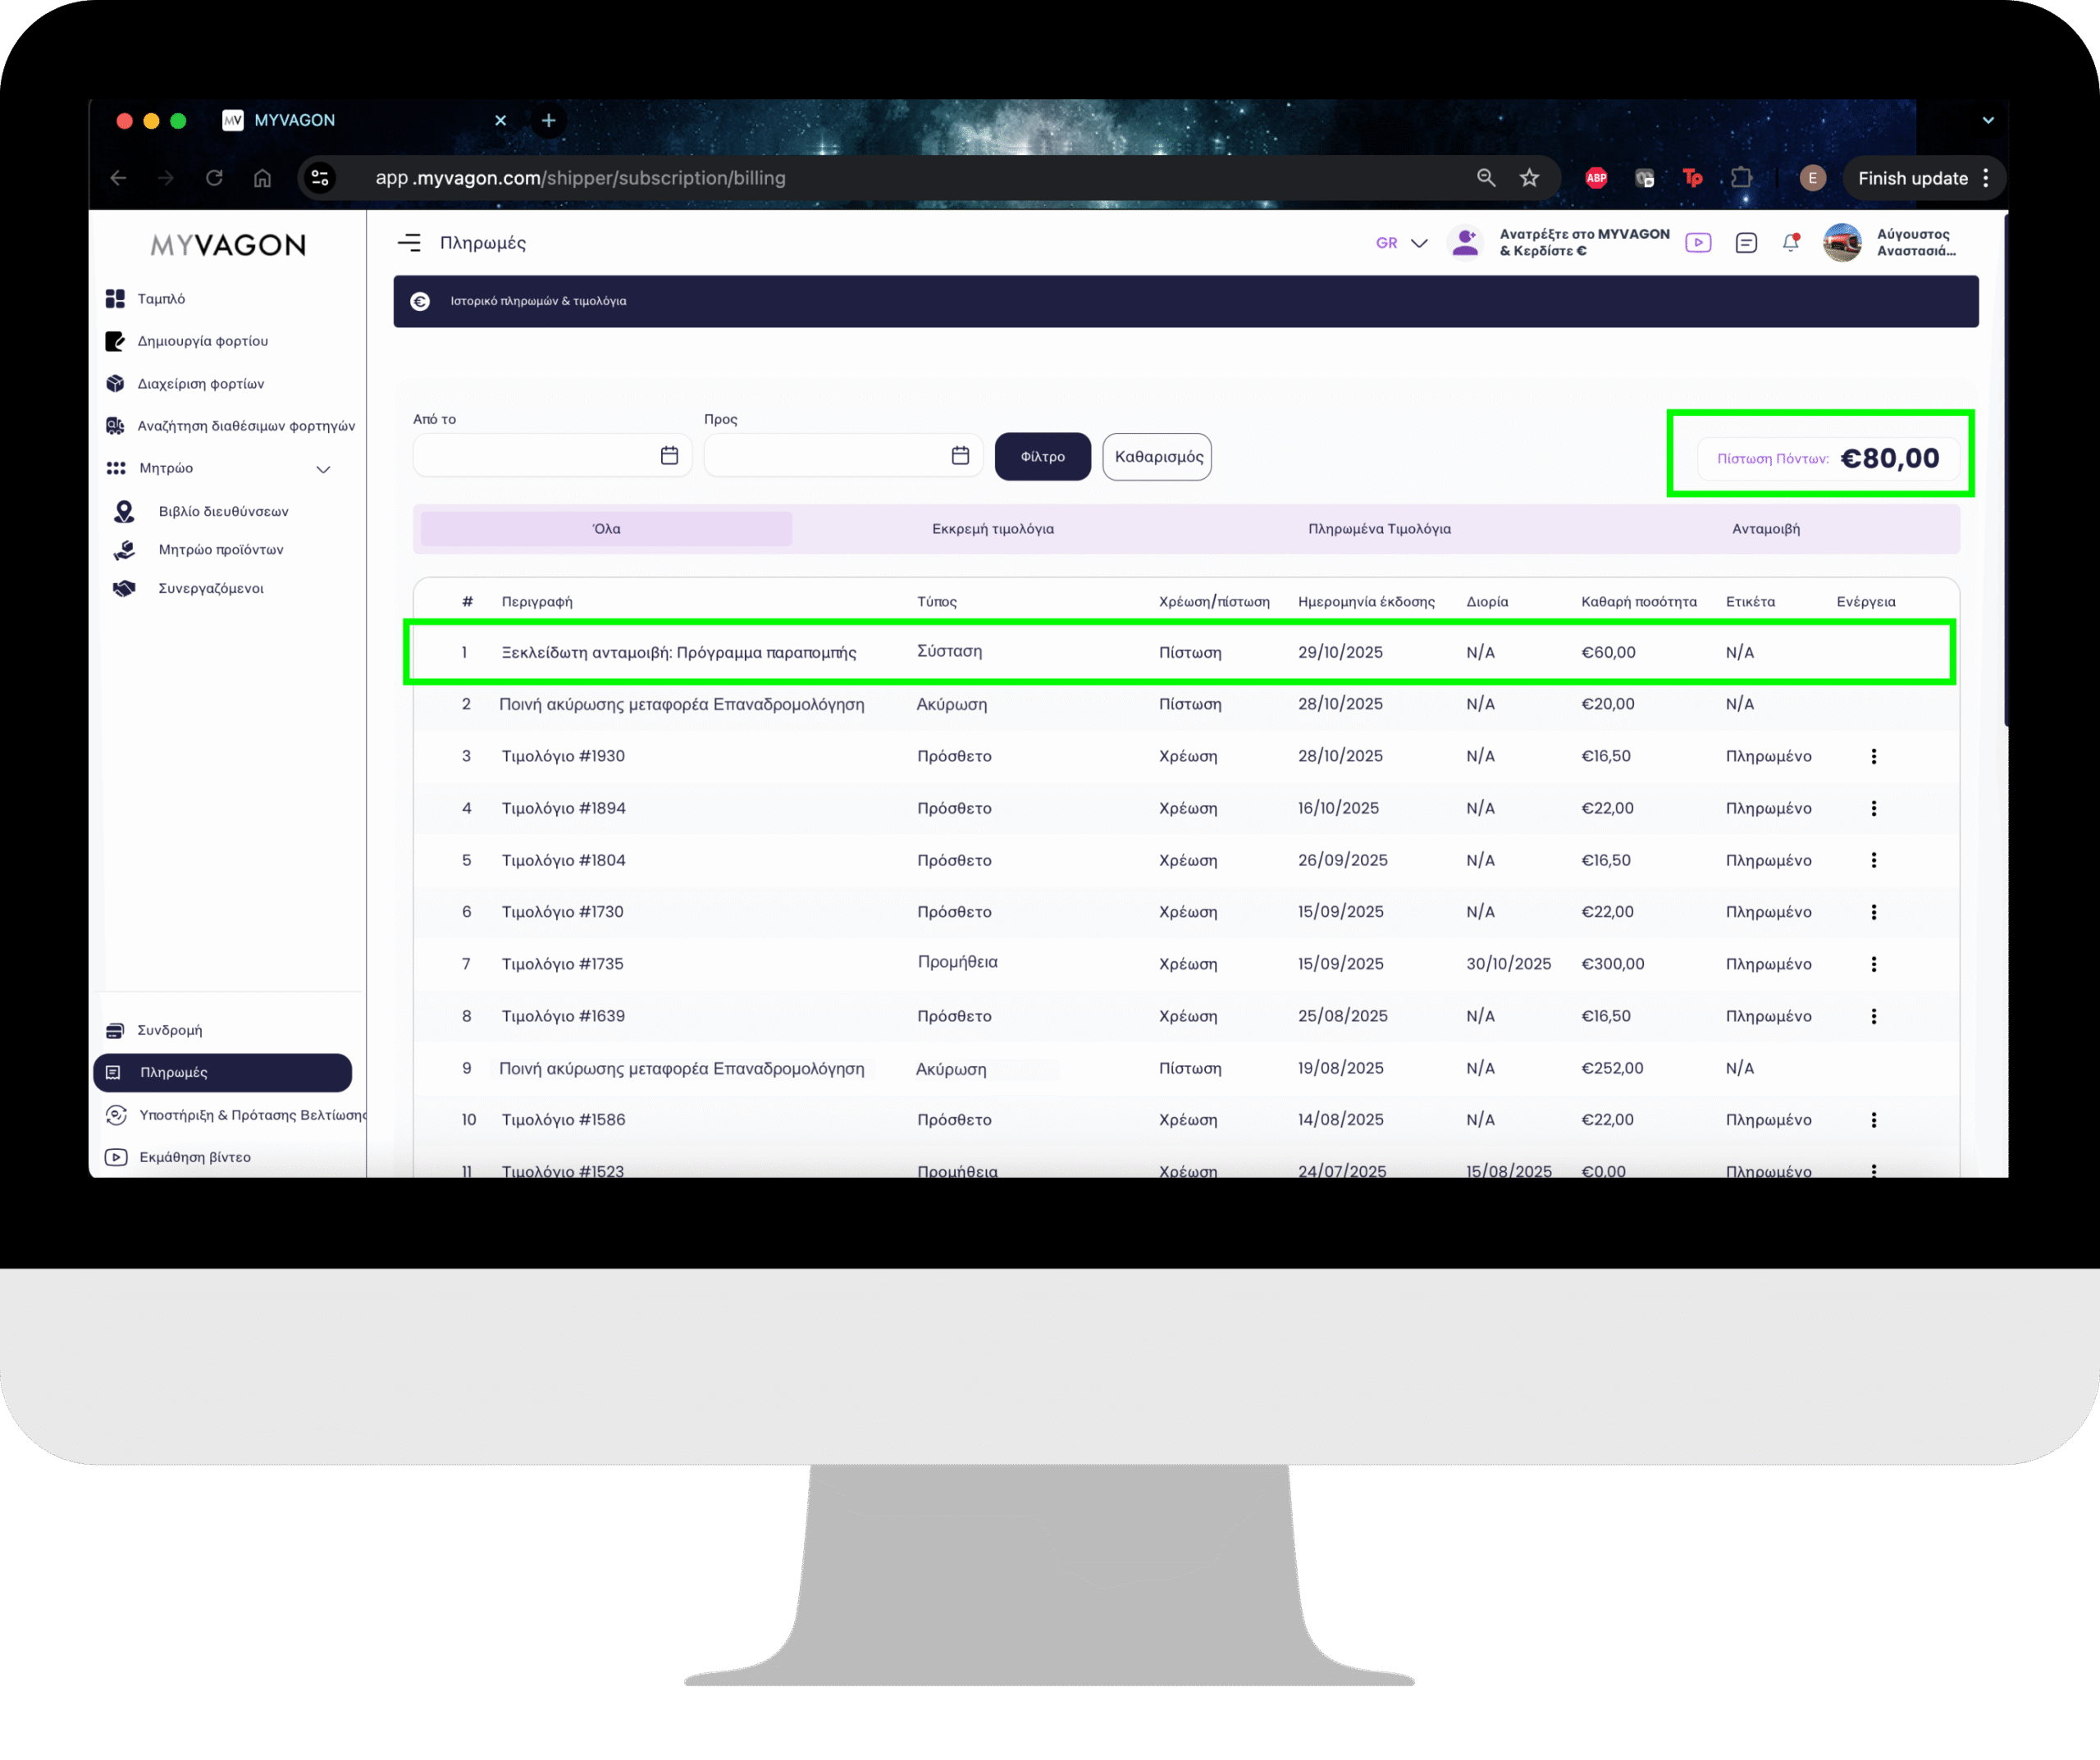This screenshot has height=1760, width=2100.
Task: Open actions menu for Τιμολόγιο #1930
Action: (x=1873, y=756)
